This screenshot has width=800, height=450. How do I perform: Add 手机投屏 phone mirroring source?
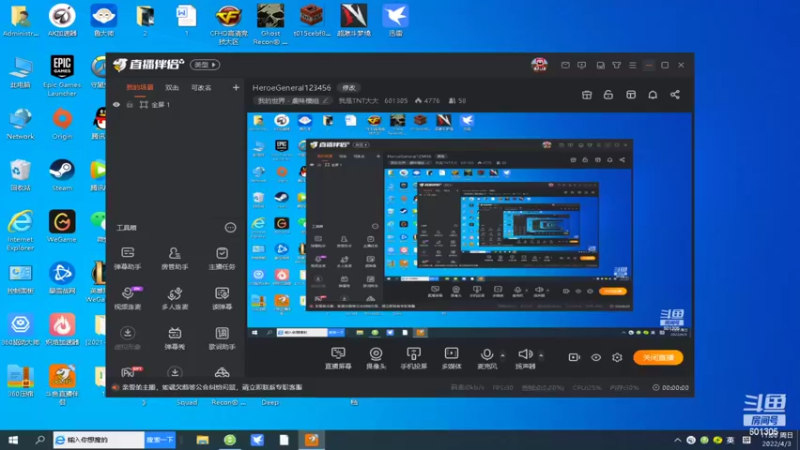pos(413,358)
